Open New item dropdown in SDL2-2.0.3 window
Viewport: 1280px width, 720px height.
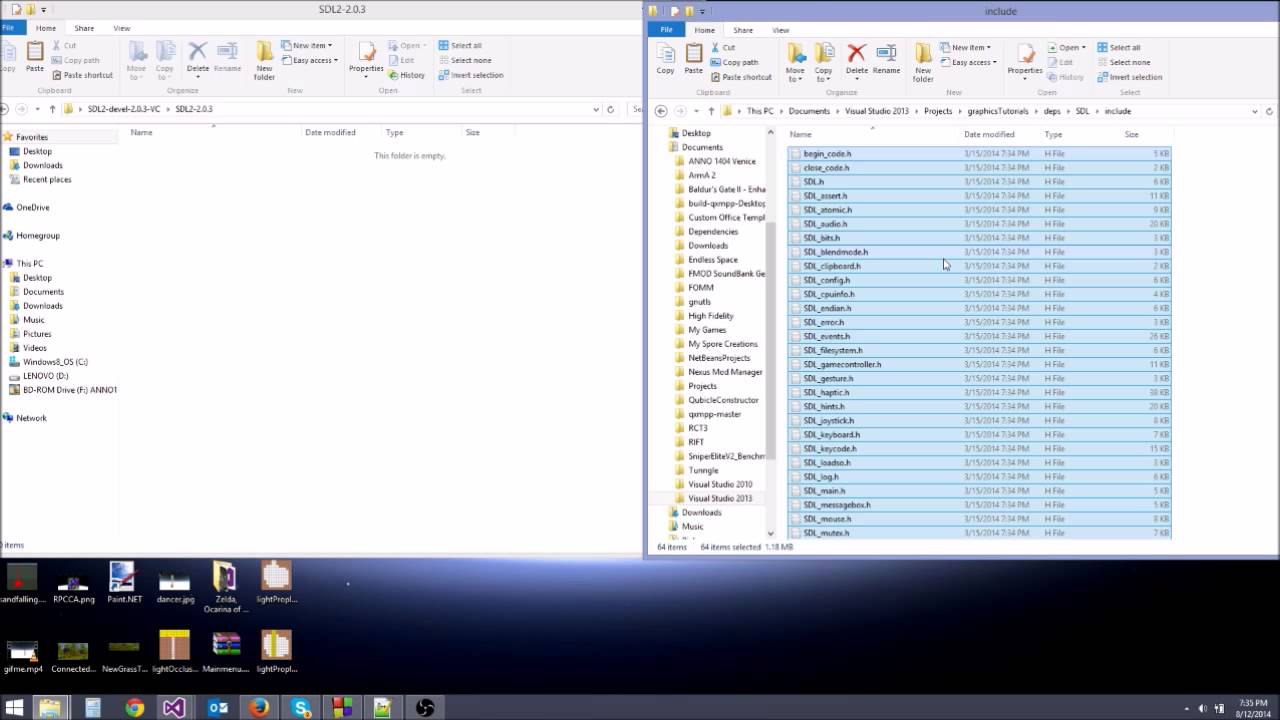tap(306, 45)
